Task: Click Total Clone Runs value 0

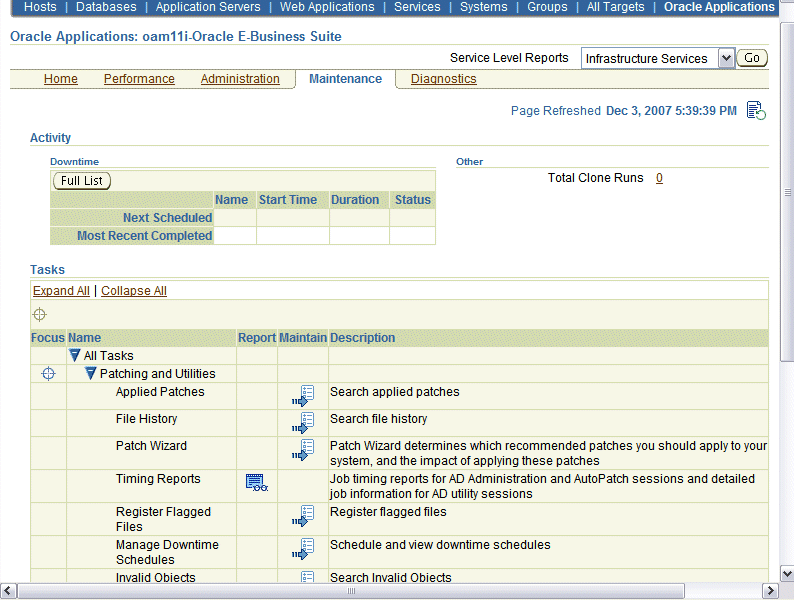Action: pos(659,178)
